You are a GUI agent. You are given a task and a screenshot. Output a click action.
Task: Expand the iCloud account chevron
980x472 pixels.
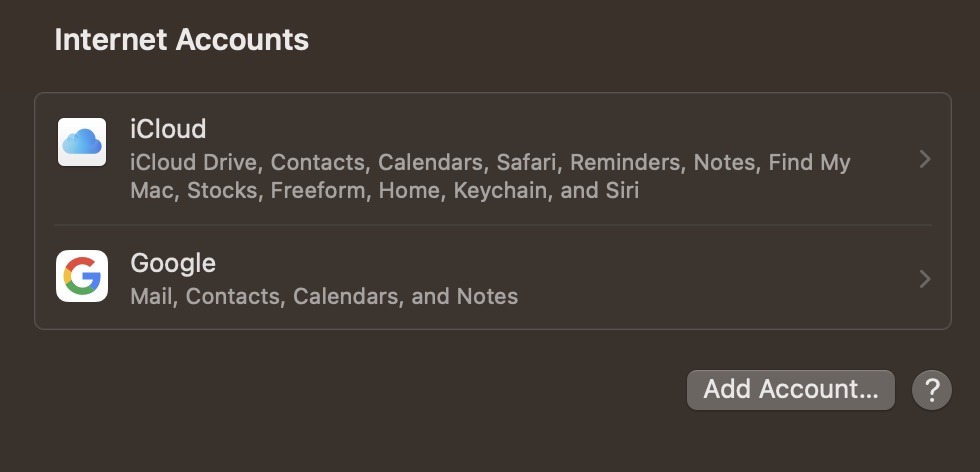925,159
